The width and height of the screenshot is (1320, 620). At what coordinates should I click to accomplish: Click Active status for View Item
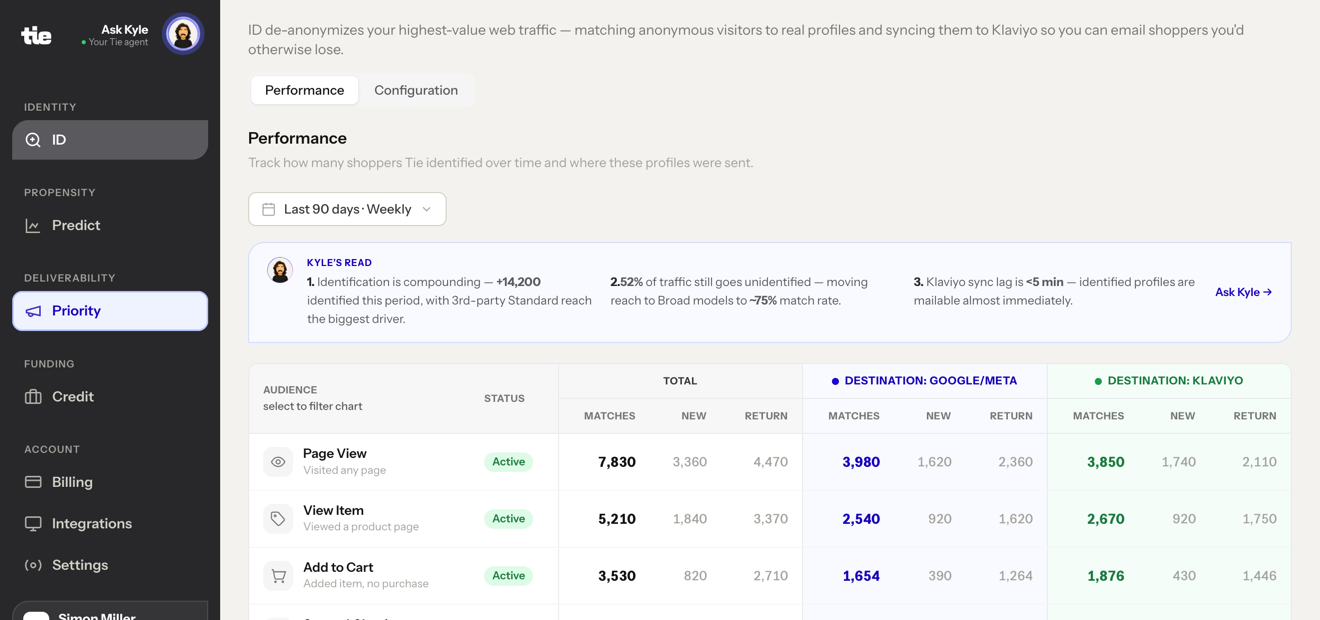pos(508,519)
